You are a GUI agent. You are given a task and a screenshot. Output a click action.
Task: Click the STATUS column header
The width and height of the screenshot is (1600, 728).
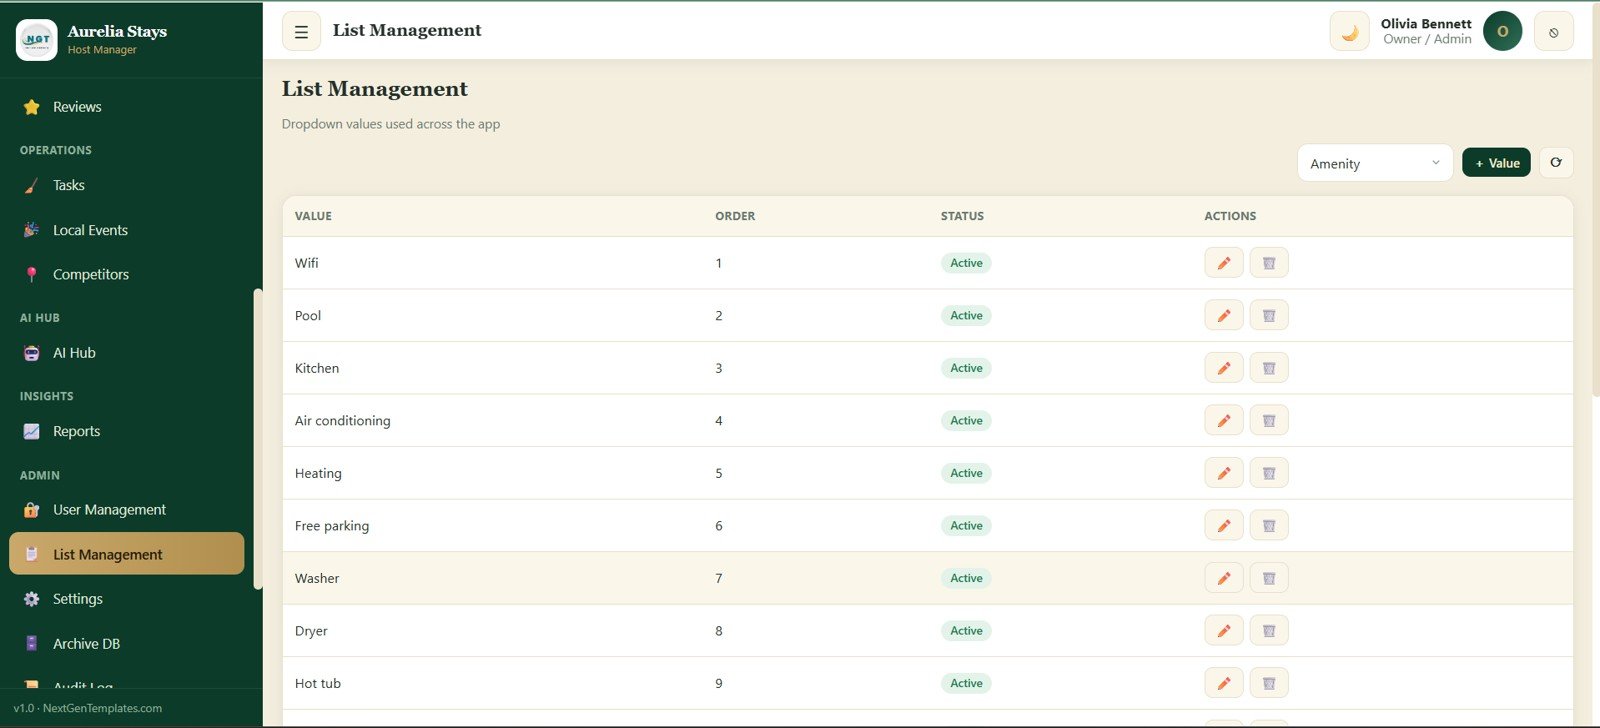coord(962,216)
